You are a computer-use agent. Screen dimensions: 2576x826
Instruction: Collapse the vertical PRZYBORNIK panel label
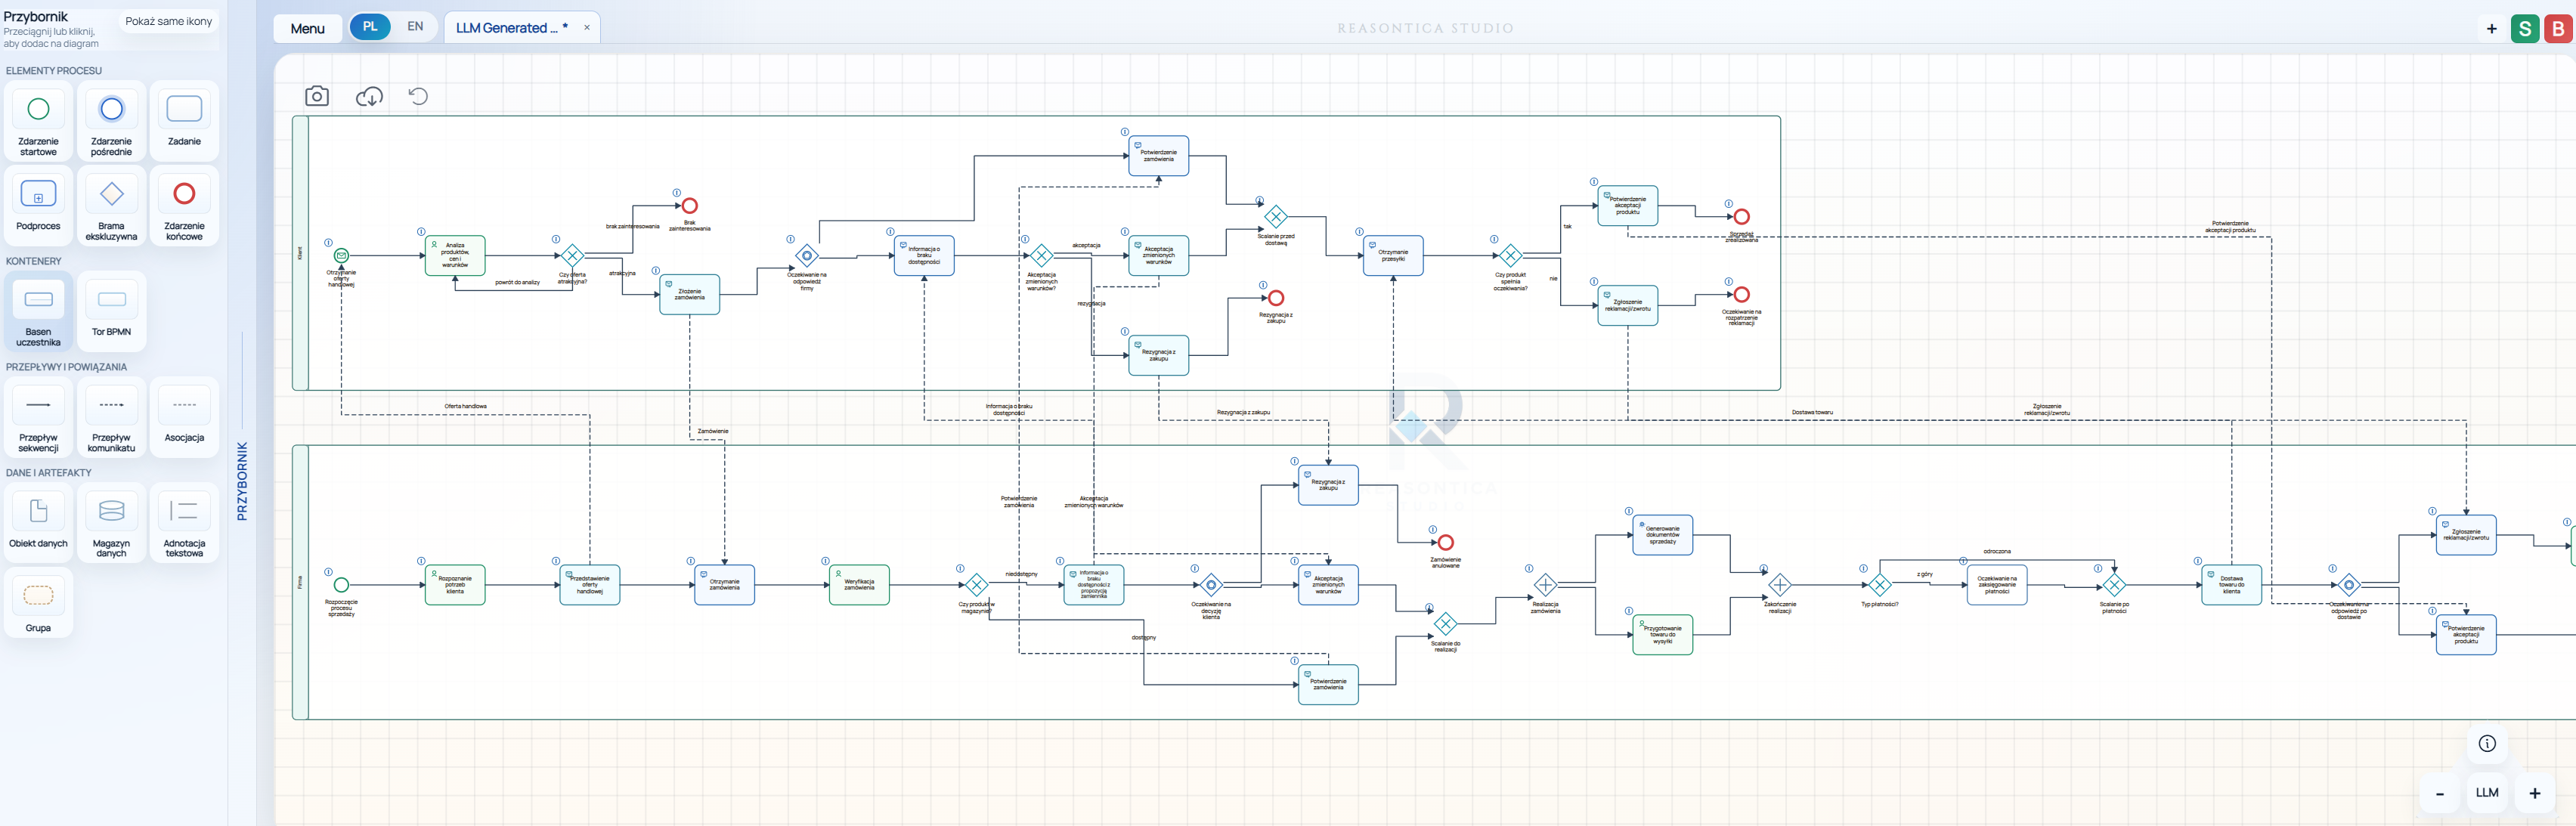pos(242,481)
